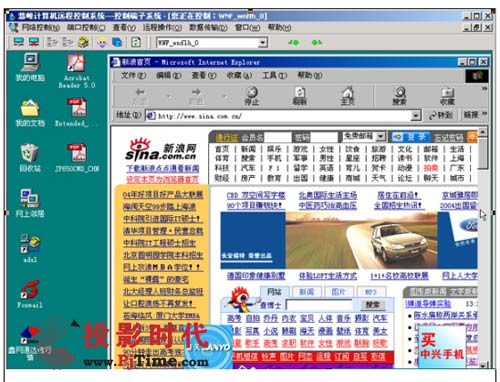Viewport: 500px width, 382px height.
Task: Open the 工具 menu in Internet Explorer
Action: [x=274, y=76]
